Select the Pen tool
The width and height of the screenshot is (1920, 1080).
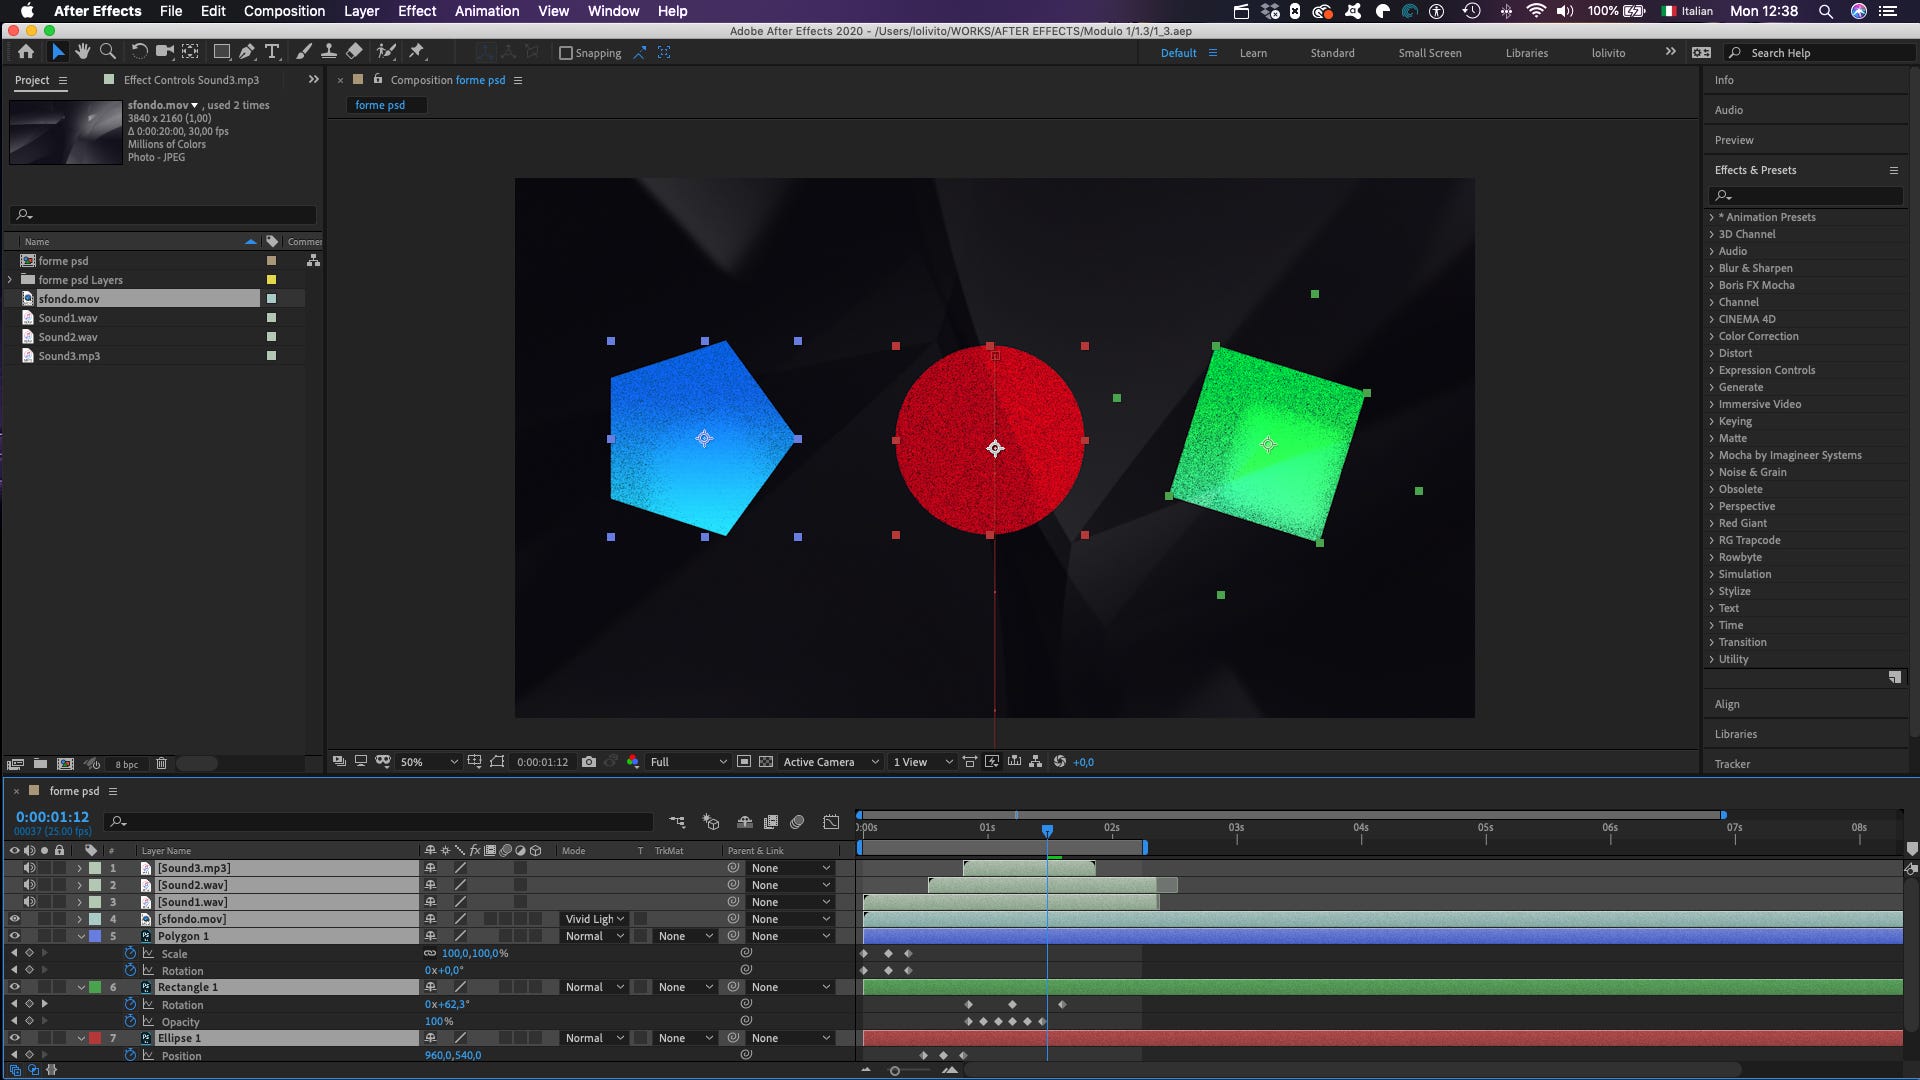246,52
